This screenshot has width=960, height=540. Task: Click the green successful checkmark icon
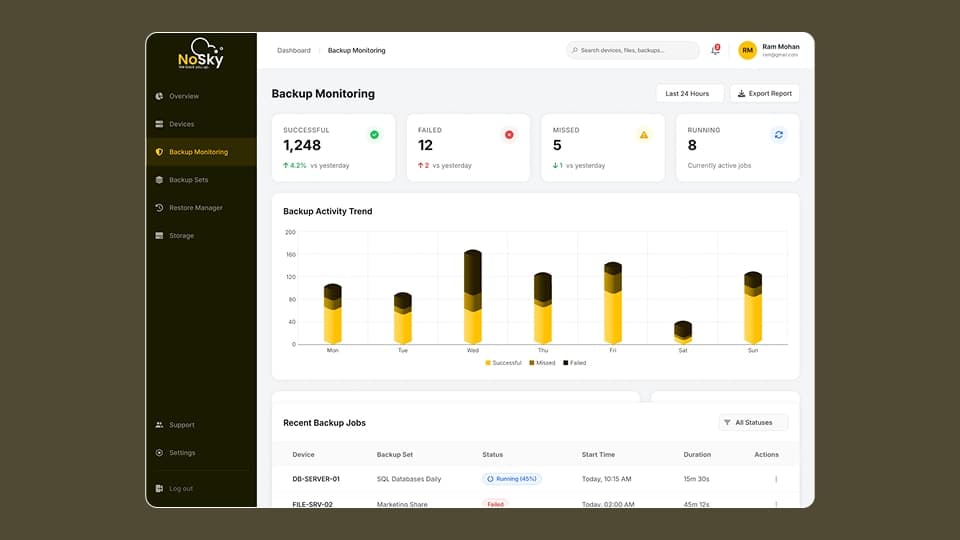[x=374, y=134]
